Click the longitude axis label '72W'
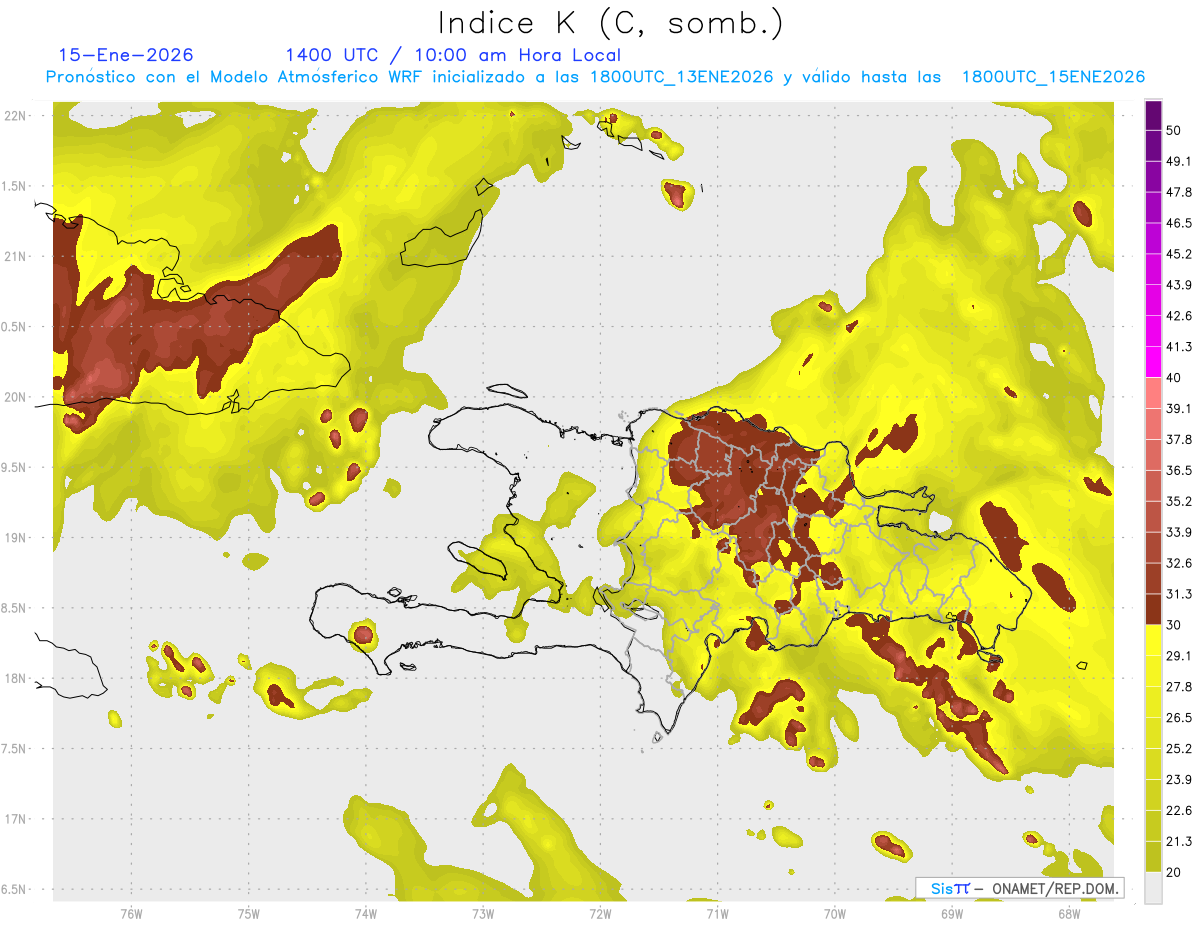Image resolution: width=1200 pixels, height=927 pixels. 600,914
